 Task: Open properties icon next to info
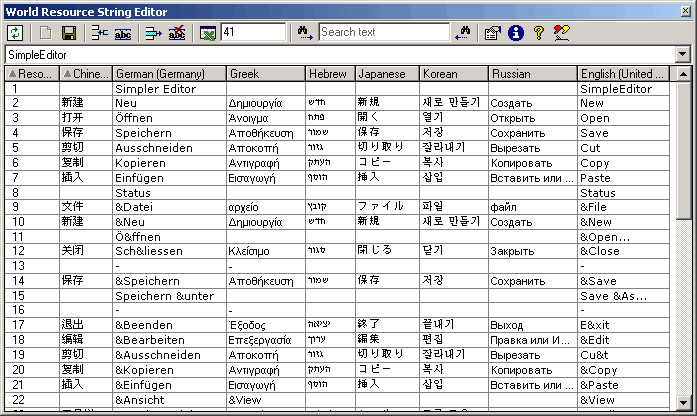[x=492, y=32]
